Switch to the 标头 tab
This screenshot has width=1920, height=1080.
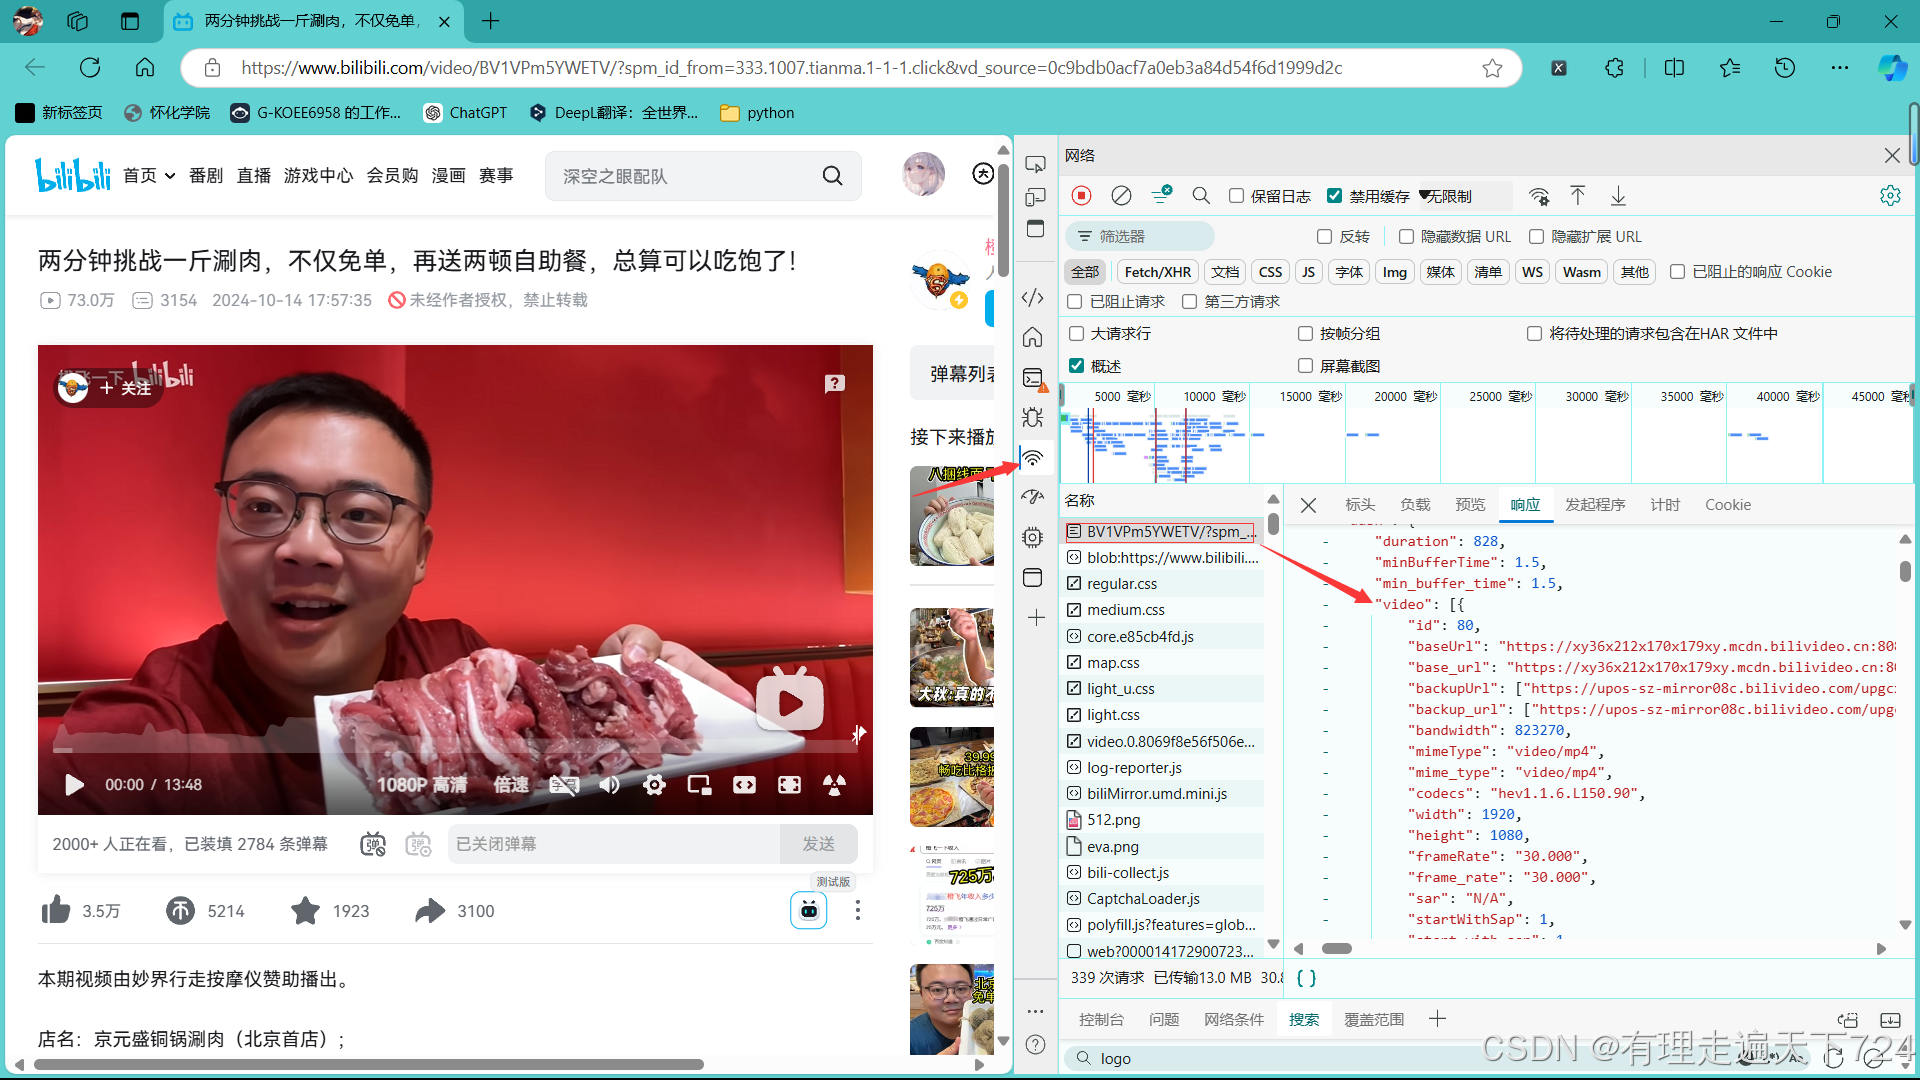pyautogui.click(x=1360, y=505)
